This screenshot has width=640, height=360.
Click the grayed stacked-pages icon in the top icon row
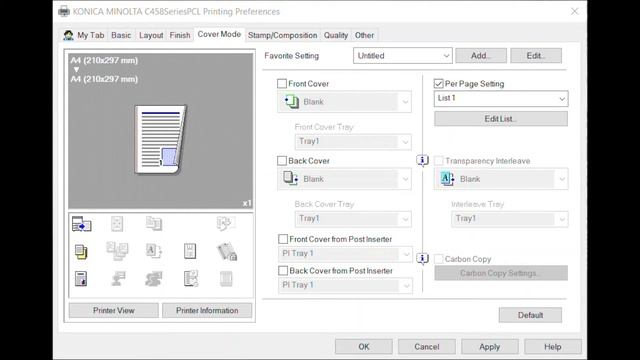(x=154, y=223)
